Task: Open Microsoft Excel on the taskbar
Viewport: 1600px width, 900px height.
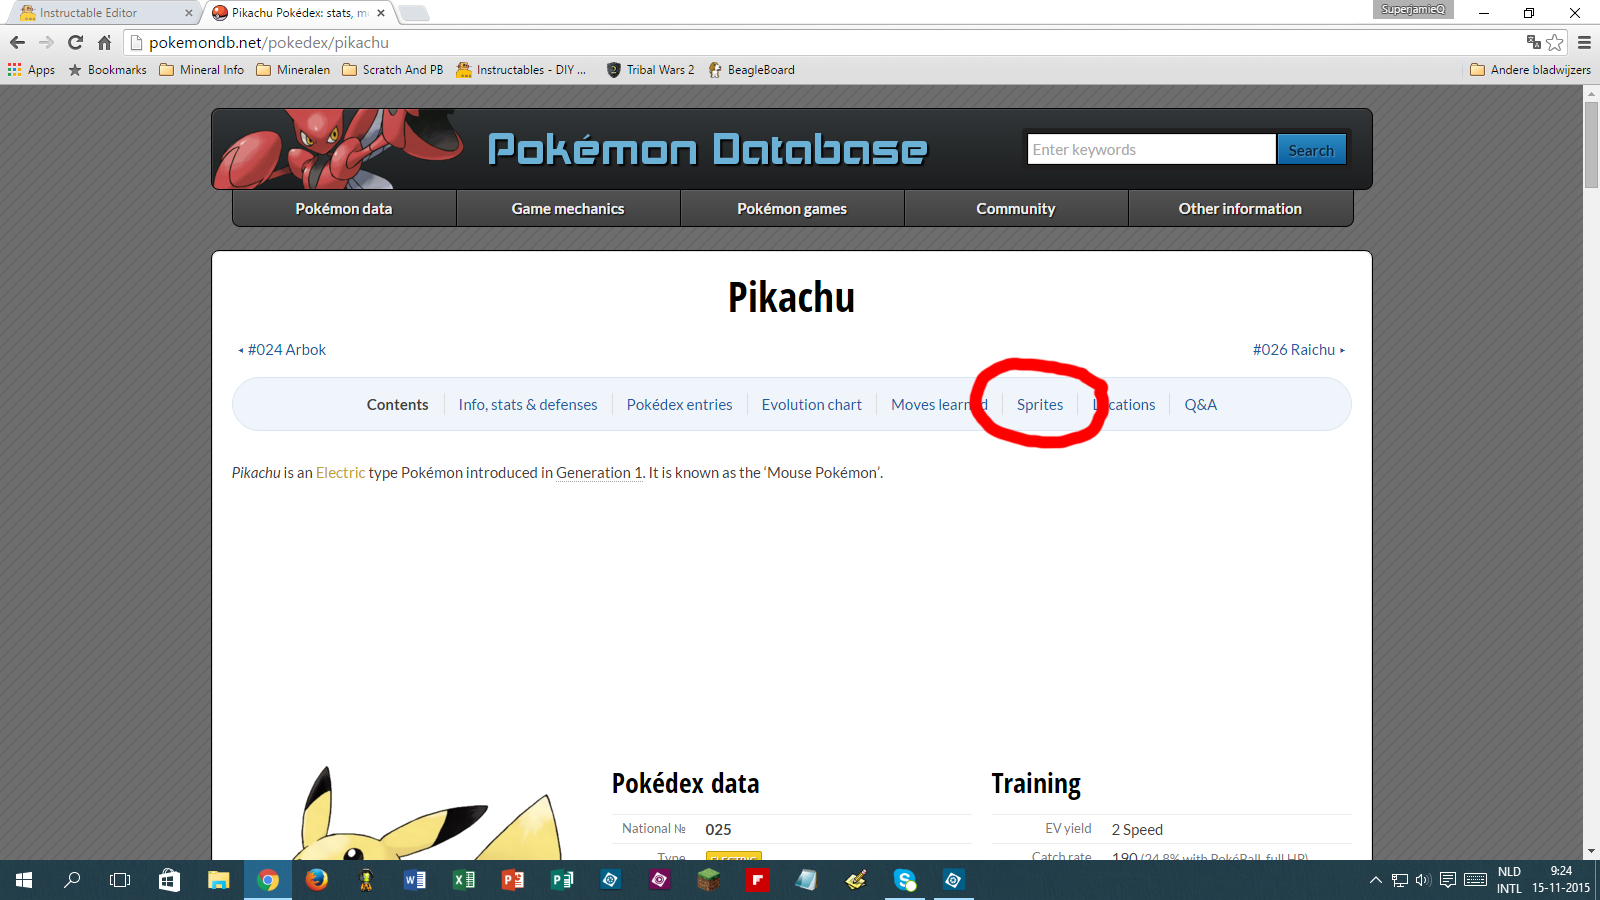Action: 463,880
